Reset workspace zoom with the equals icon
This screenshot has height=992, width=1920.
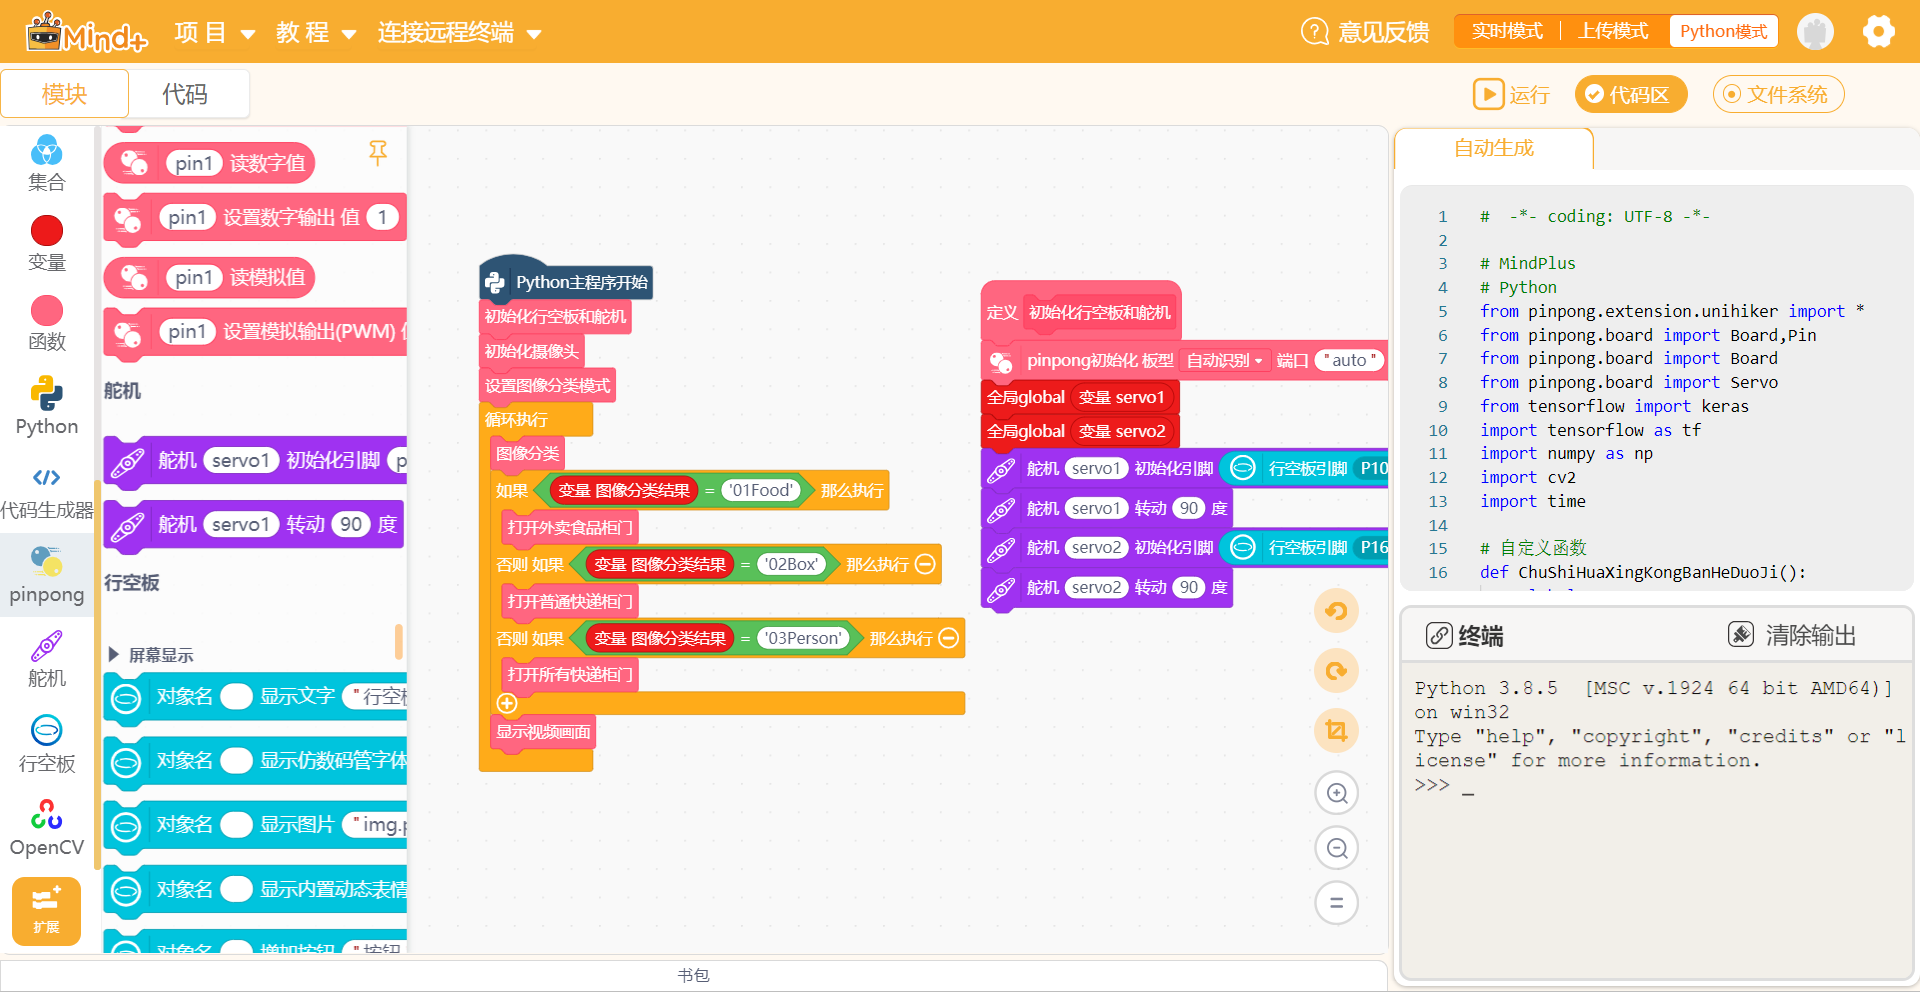pyautogui.click(x=1336, y=903)
